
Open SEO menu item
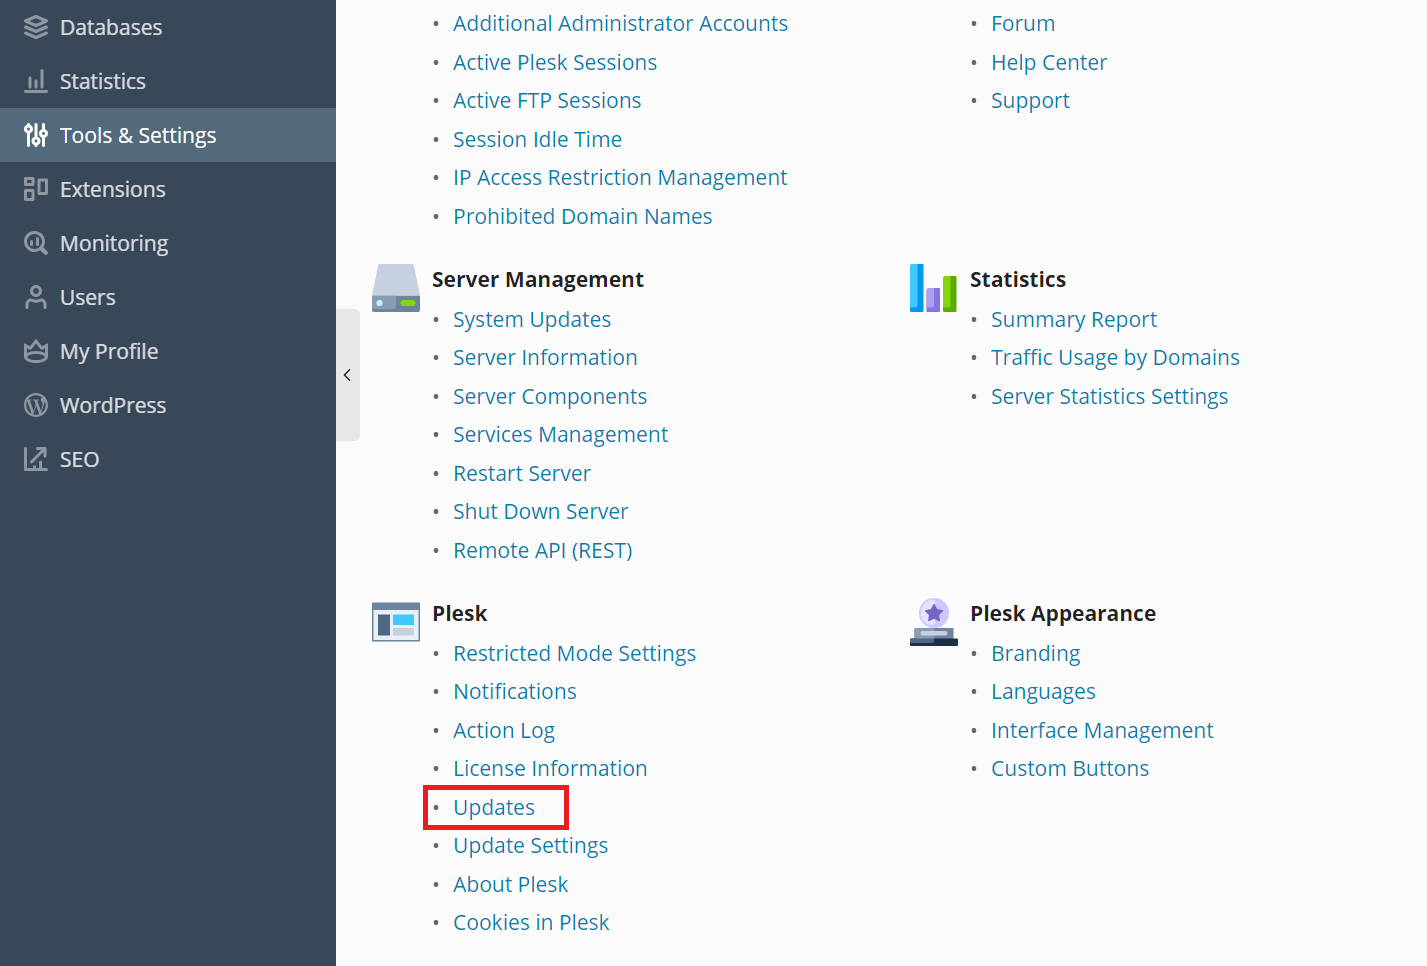(168, 459)
